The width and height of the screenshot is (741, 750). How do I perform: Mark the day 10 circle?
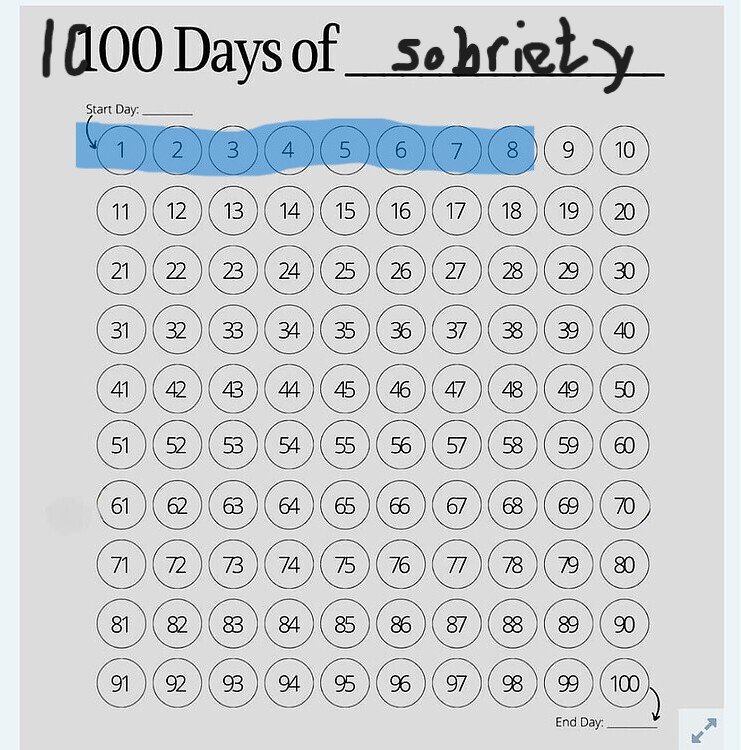tap(624, 151)
